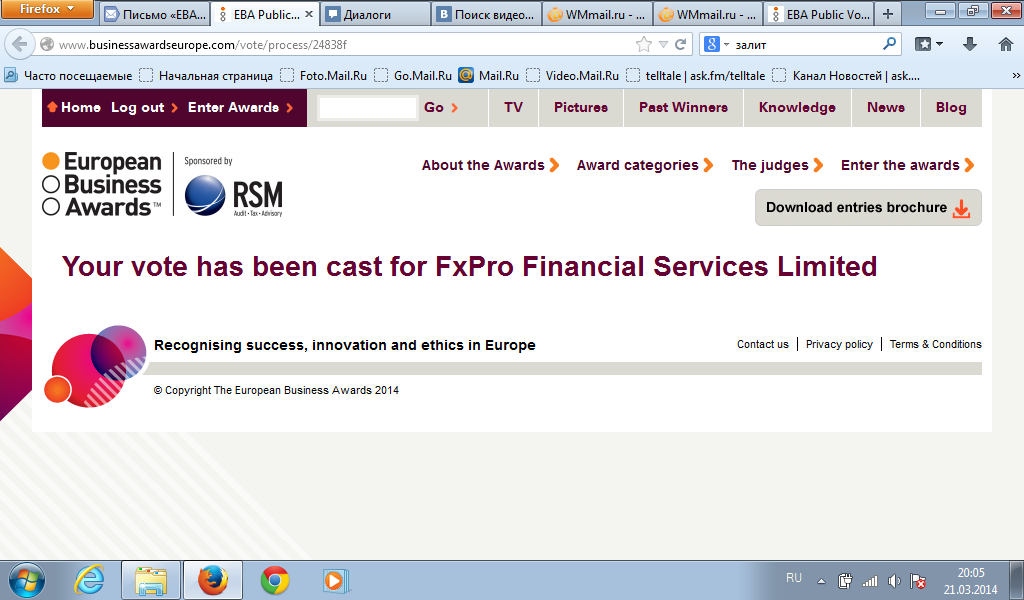Bookmark this page with the star icon
The height and width of the screenshot is (600, 1024).
pos(644,44)
